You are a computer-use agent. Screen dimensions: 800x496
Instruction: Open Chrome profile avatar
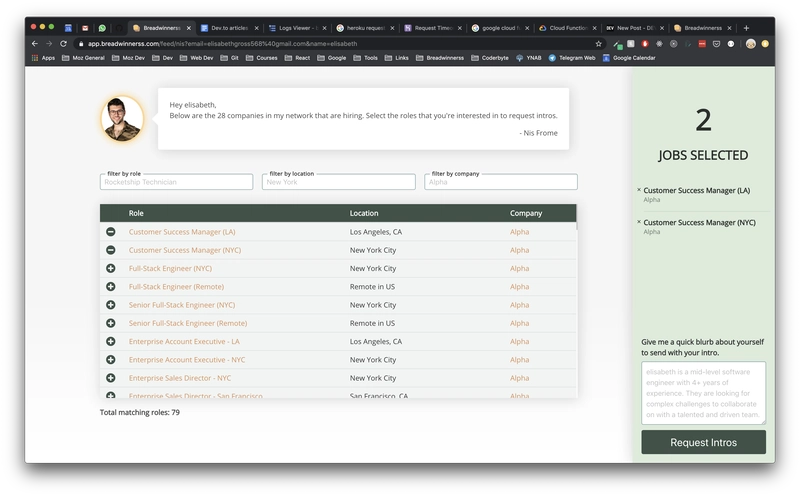pyautogui.click(x=751, y=44)
